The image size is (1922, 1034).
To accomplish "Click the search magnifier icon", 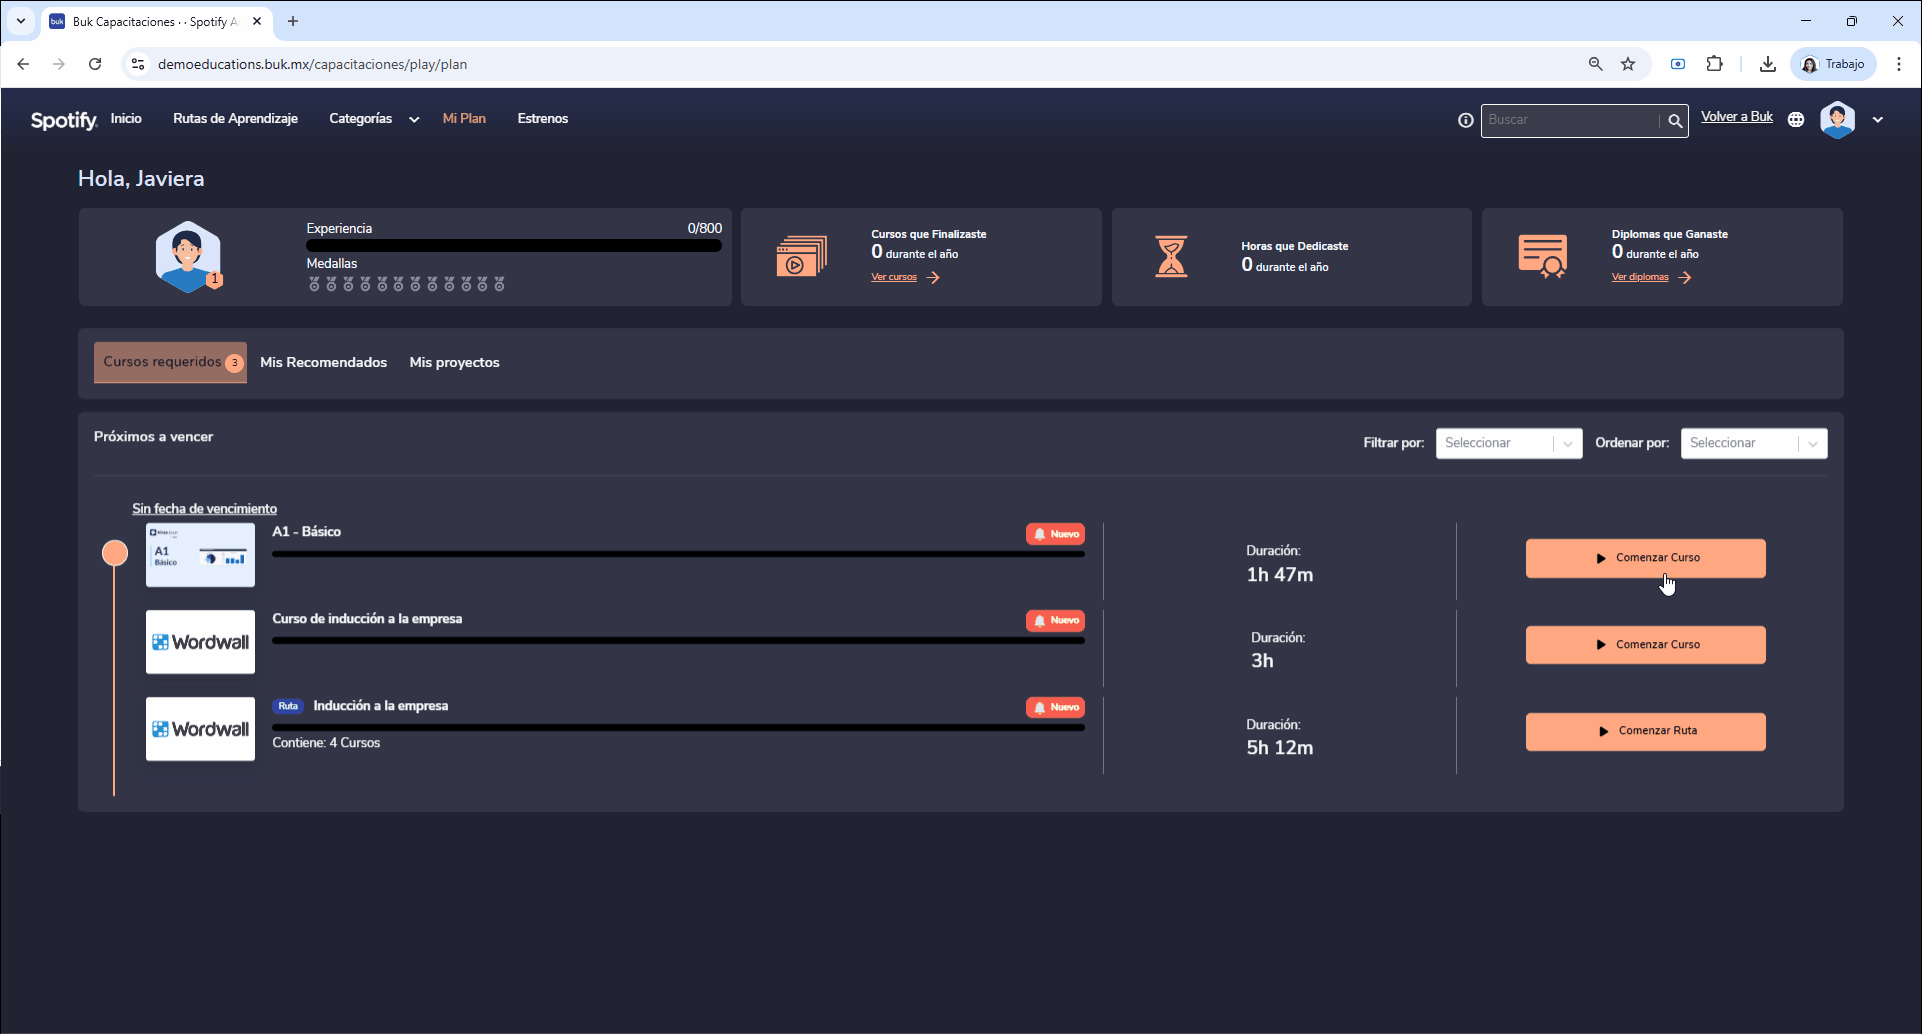I will point(1675,121).
